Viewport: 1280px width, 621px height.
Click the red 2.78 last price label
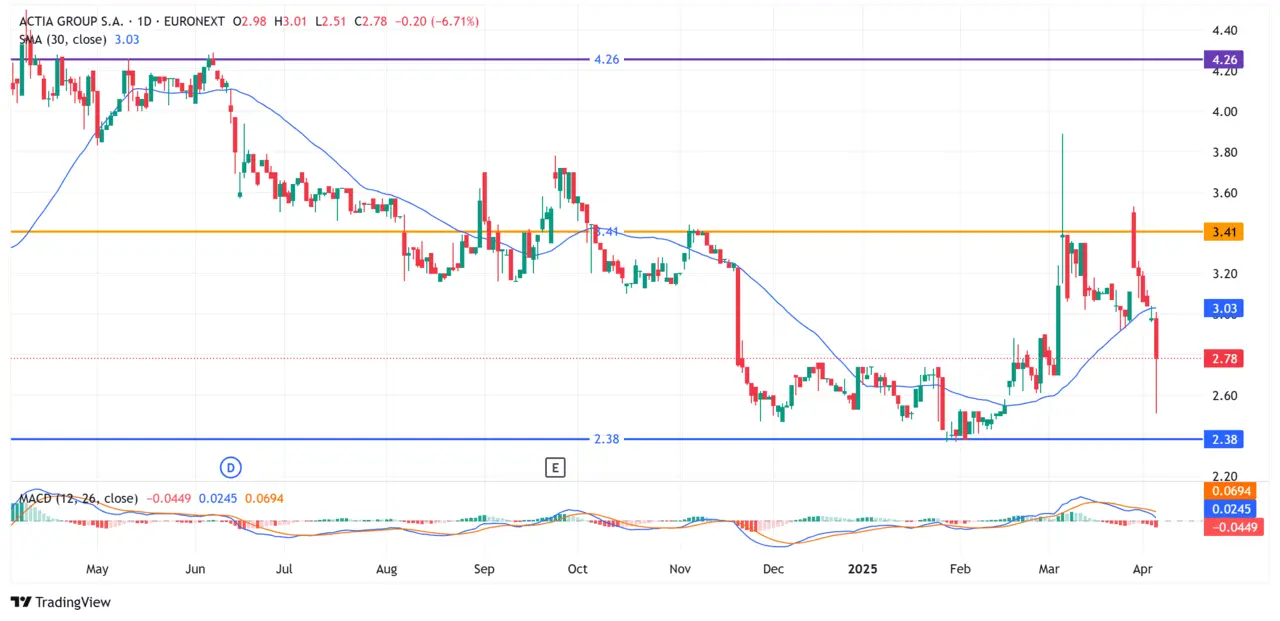click(1225, 358)
